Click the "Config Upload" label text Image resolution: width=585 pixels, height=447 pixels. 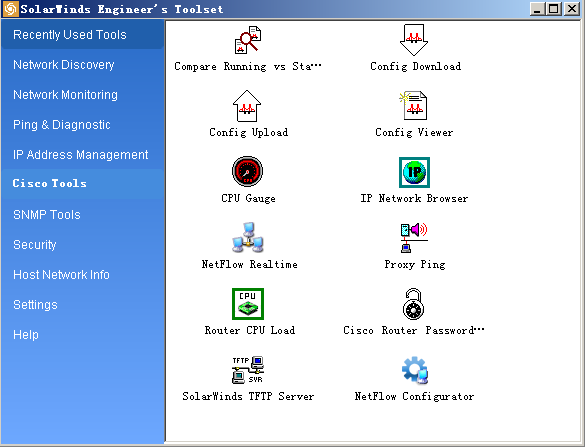pos(248,132)
